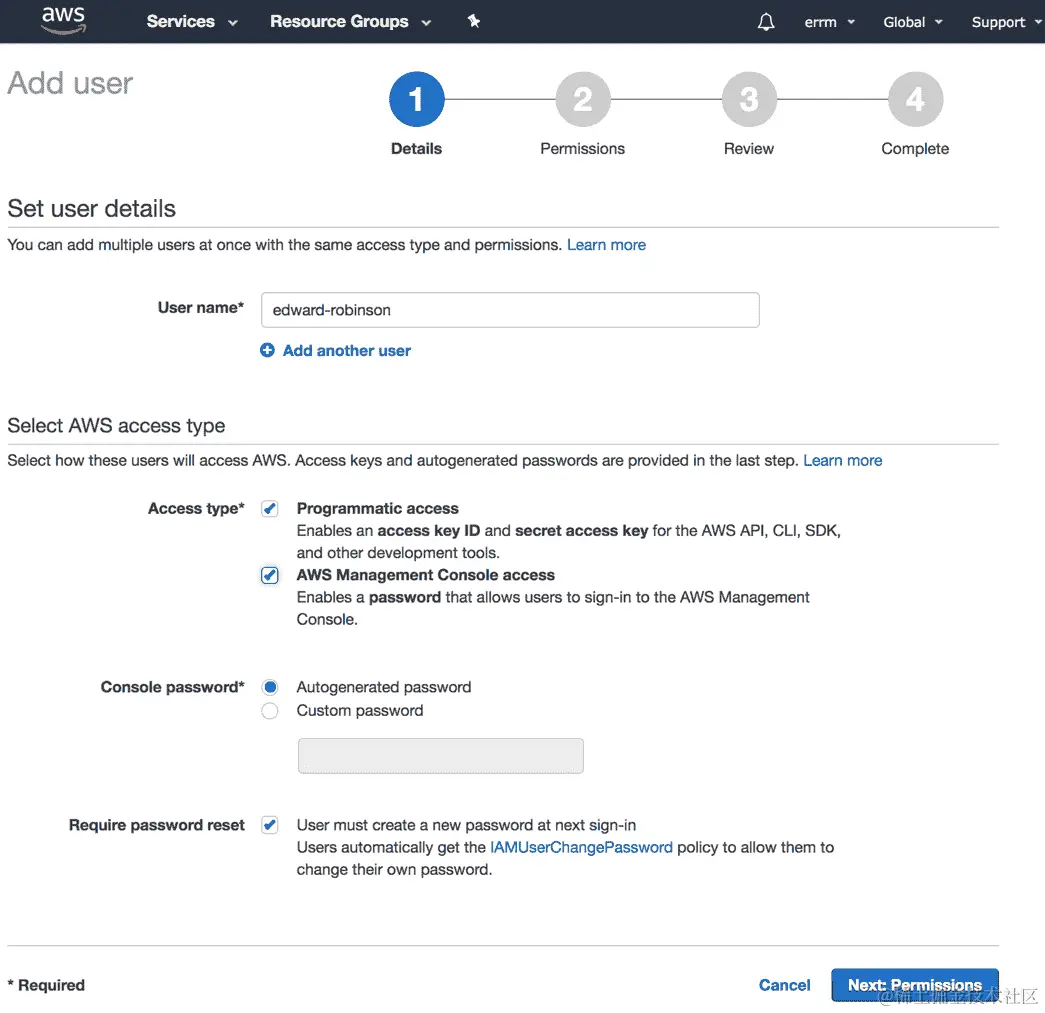
Task: Click the plus icon beside Add another user
Action: point(267,351)
